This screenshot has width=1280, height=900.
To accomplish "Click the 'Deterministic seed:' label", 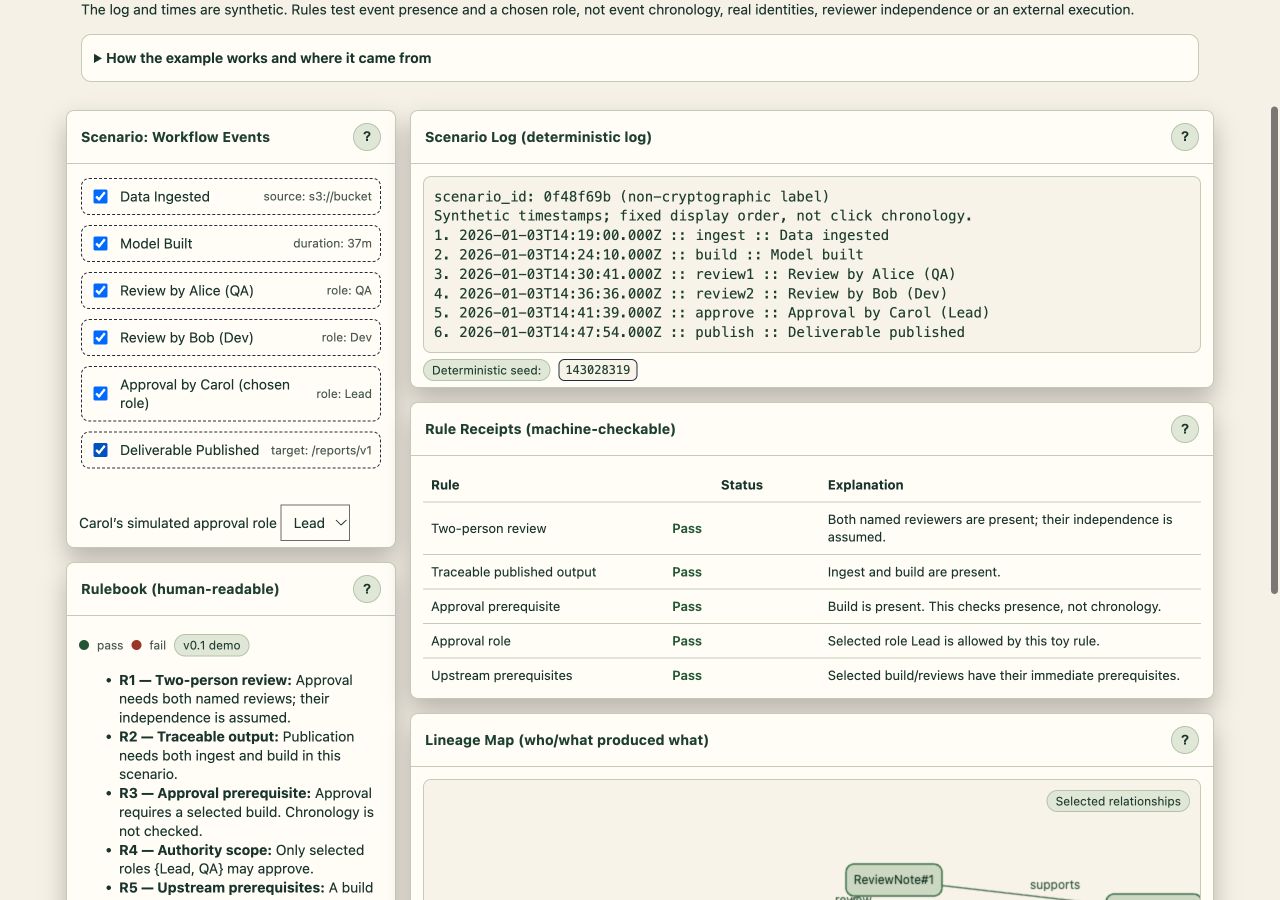I will (x=486, y=370).
